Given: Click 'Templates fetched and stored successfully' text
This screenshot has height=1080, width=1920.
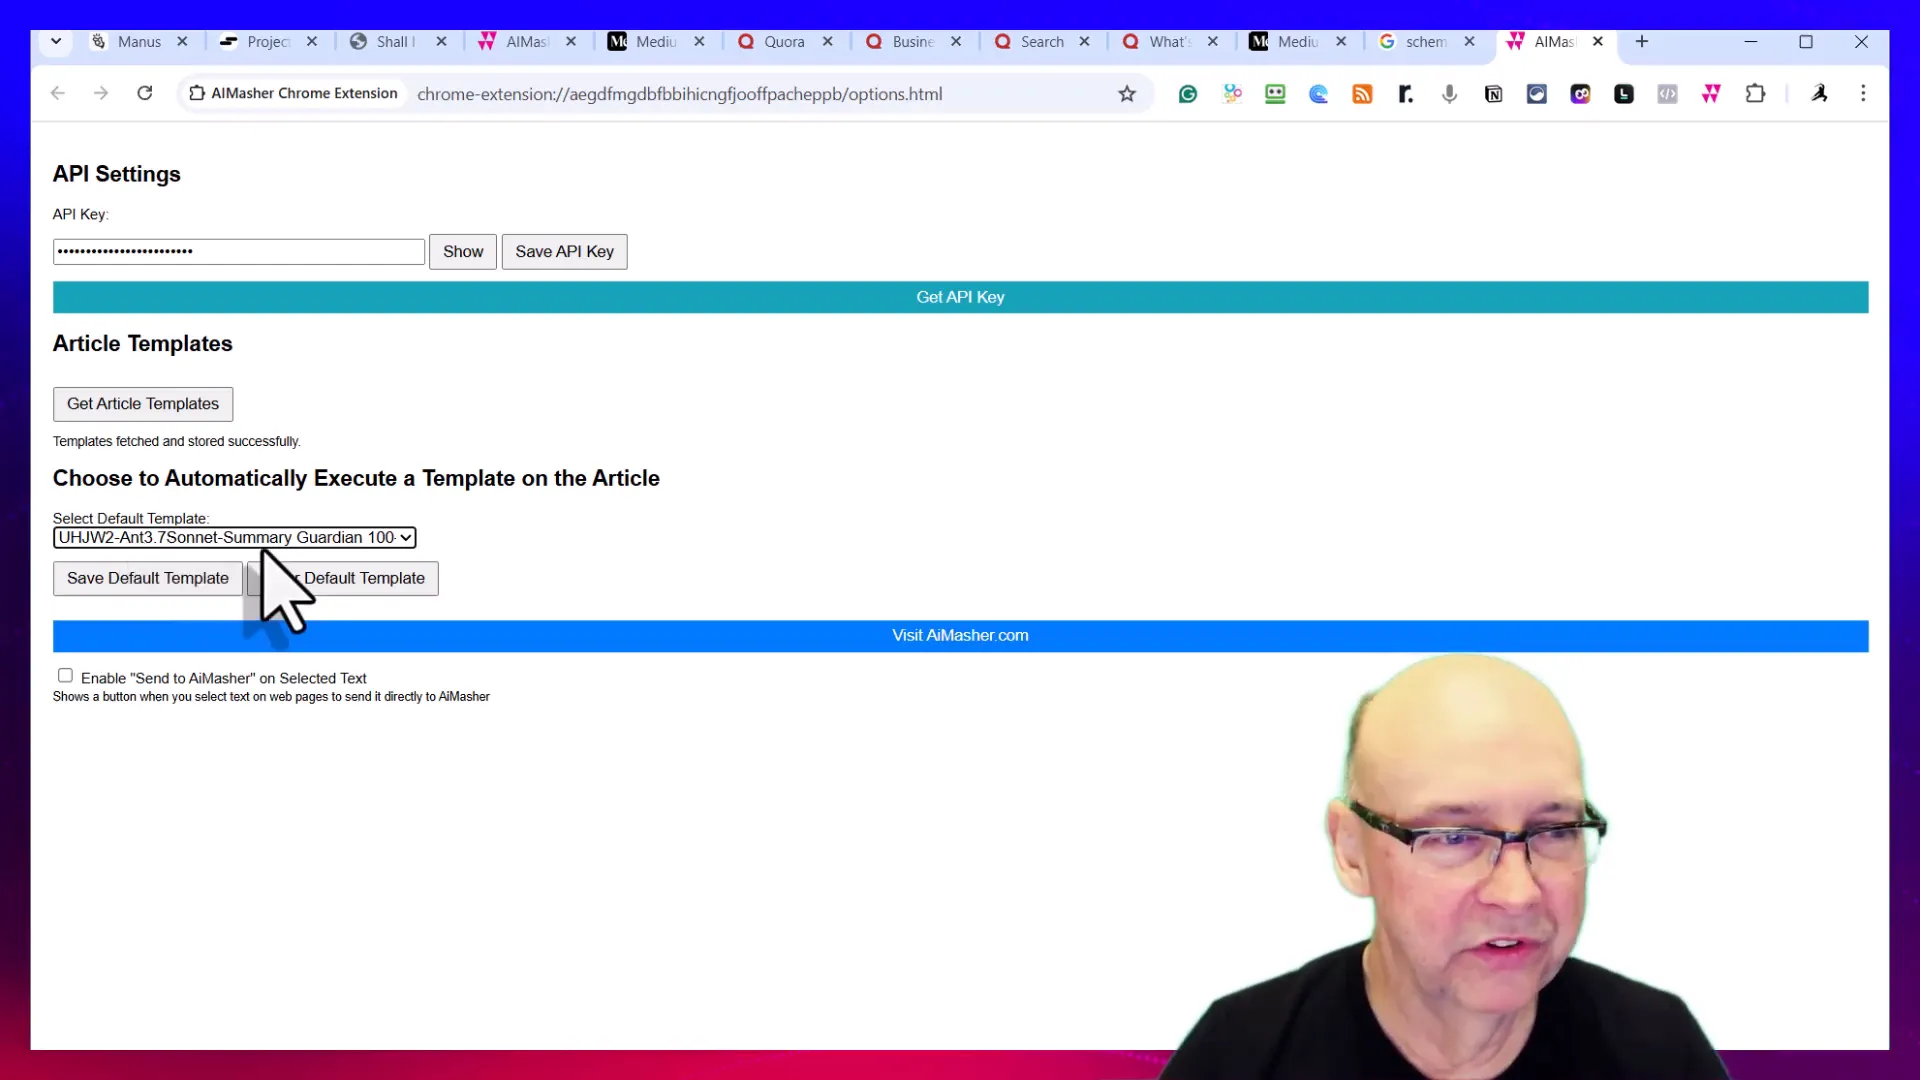Looking at the screenshot, I should coord(176,442).
